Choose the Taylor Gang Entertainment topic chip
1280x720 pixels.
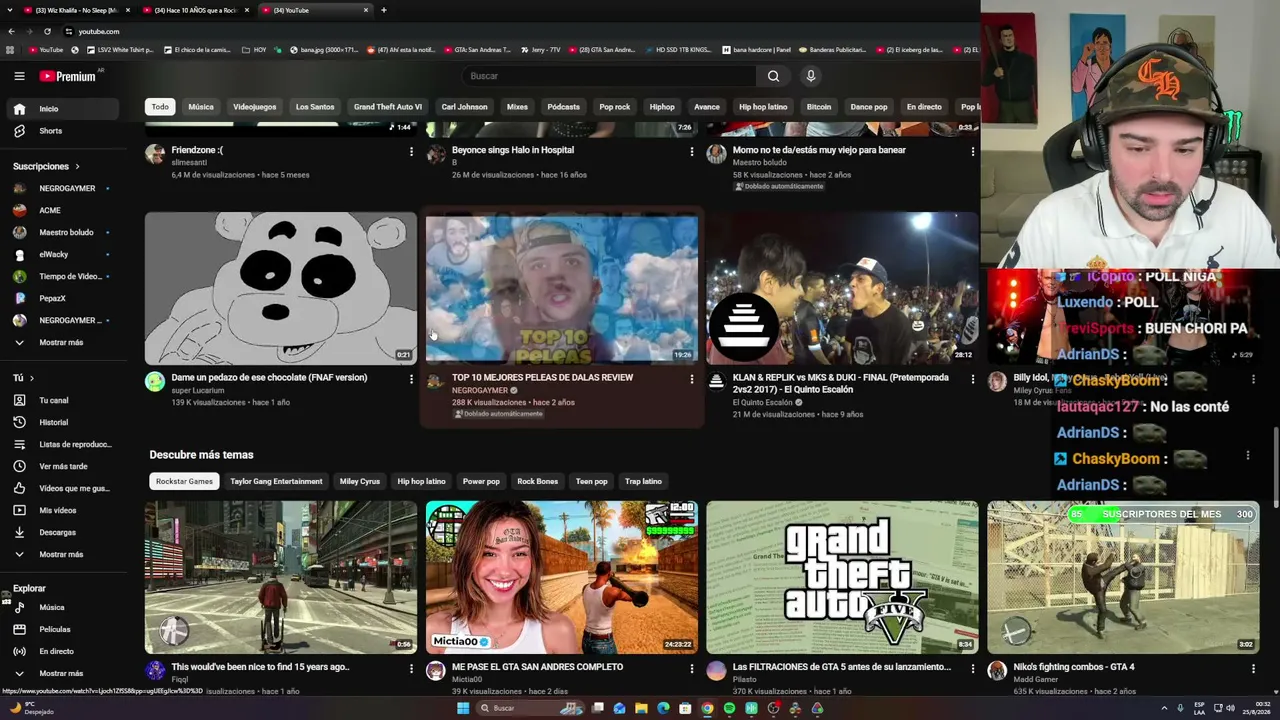[277, 481]
